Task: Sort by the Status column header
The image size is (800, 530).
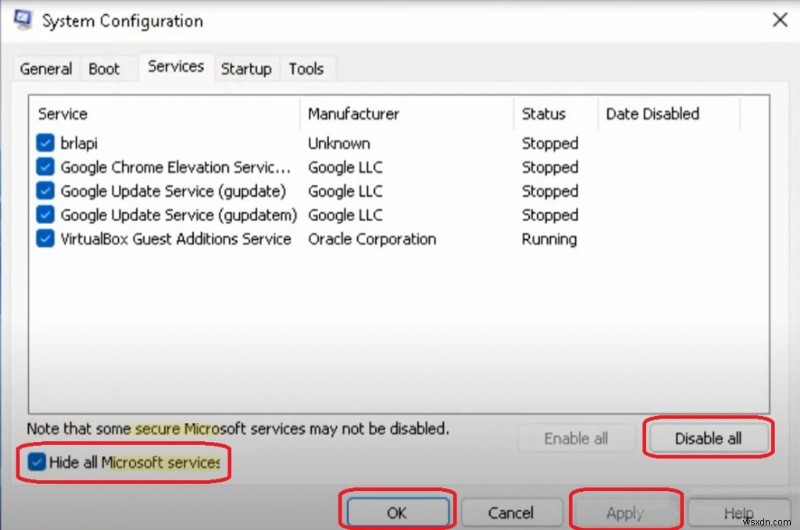Action: [x=543, y=114]
